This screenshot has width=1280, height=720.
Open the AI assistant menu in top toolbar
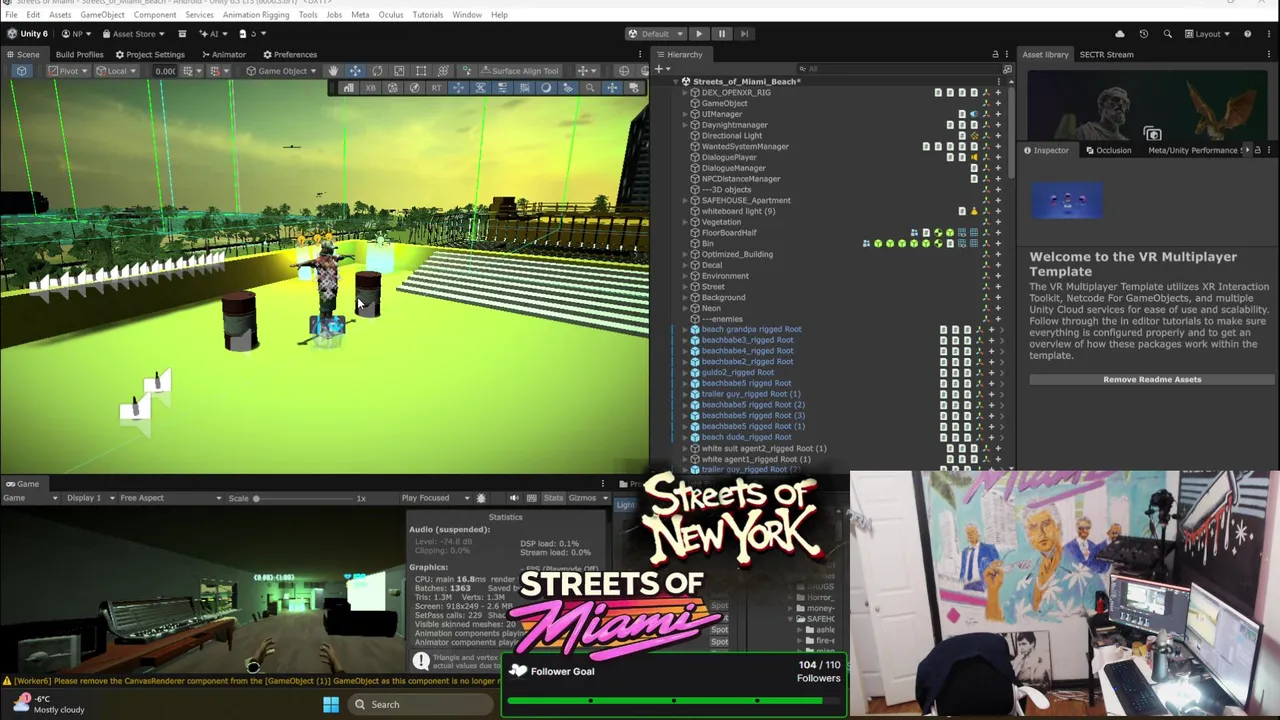click(x=214, y=34)
